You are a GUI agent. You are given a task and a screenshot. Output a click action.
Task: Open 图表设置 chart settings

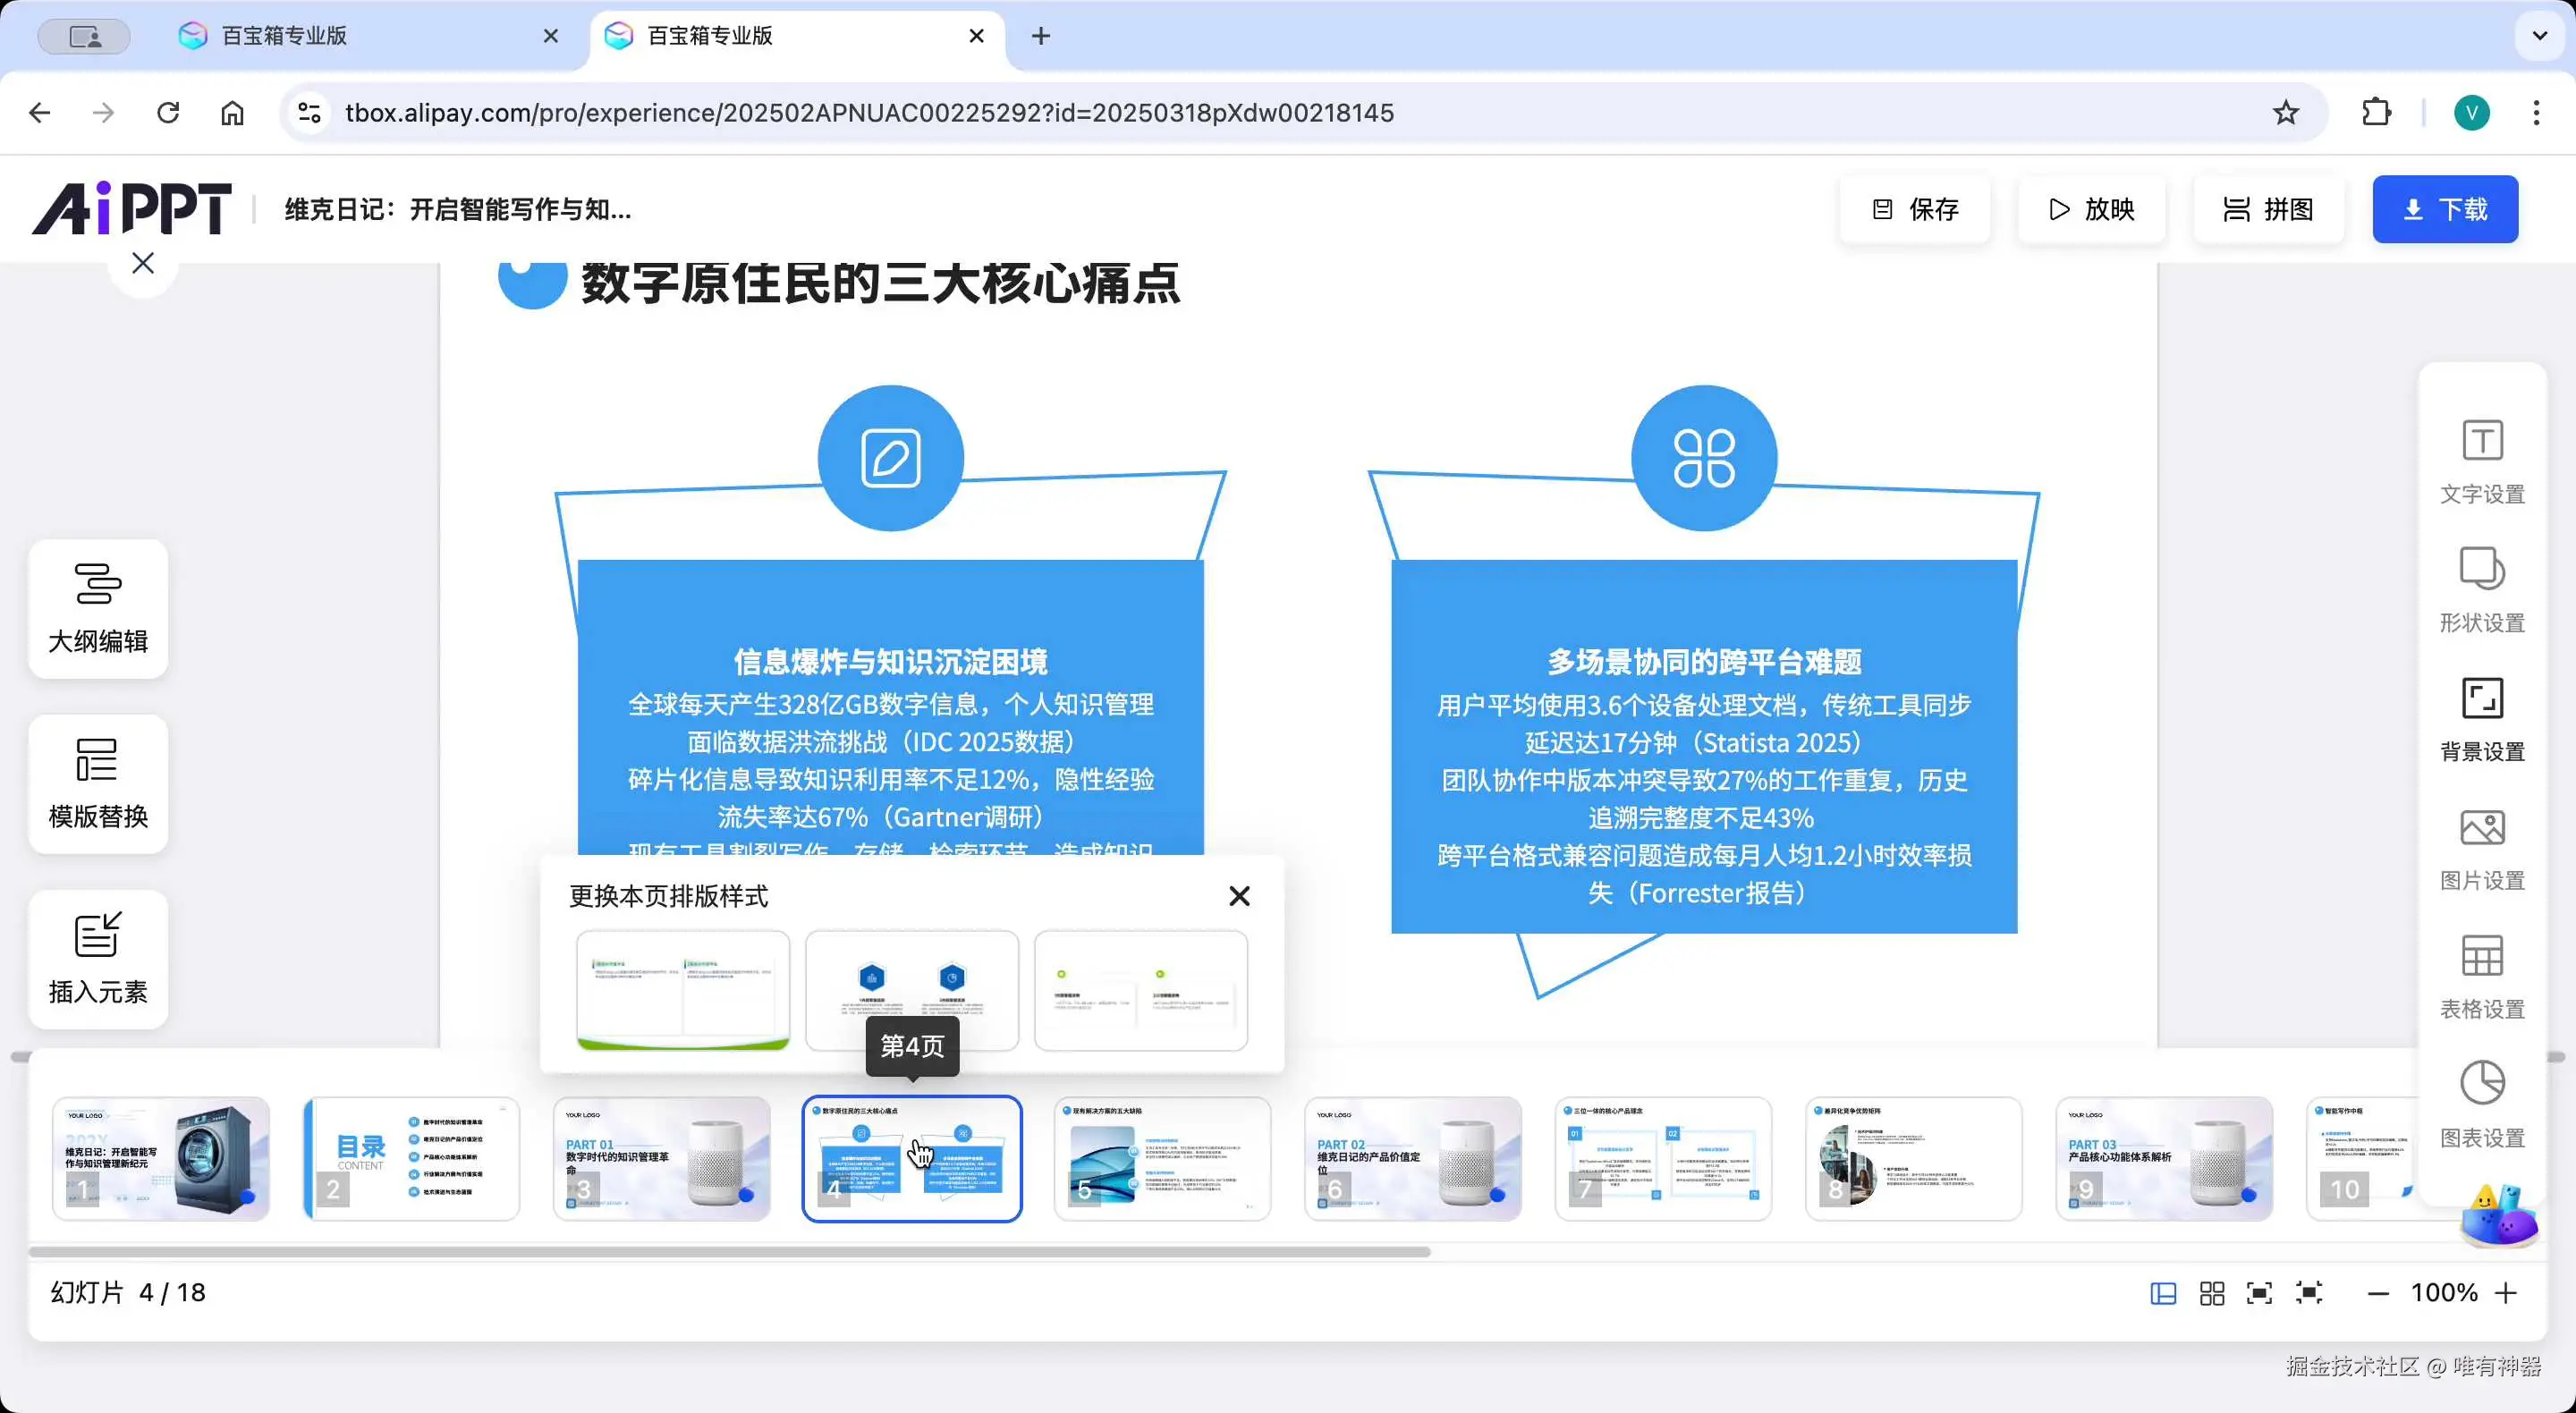(x=2481, y=1105)
